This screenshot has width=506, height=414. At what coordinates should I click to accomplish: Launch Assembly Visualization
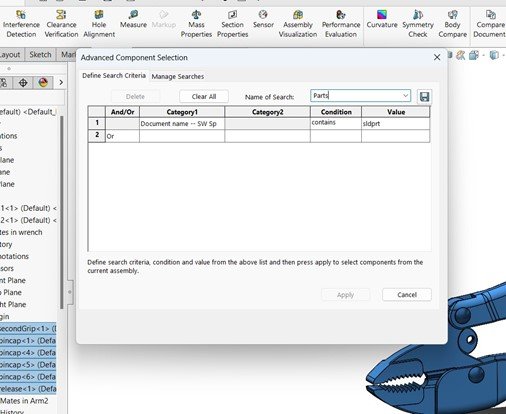pyautogui.click(x=298, y=24)
